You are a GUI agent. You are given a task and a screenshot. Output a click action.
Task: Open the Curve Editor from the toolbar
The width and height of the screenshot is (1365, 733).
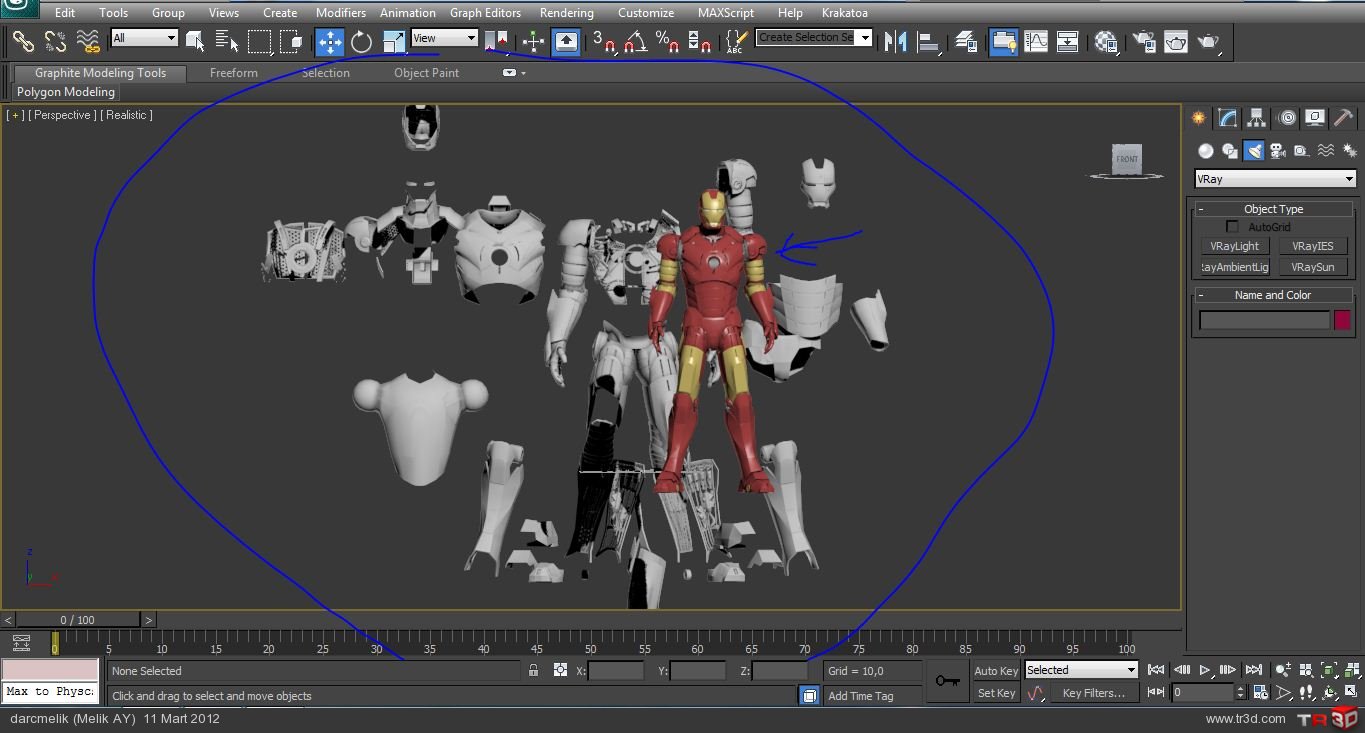(1036, 42)
